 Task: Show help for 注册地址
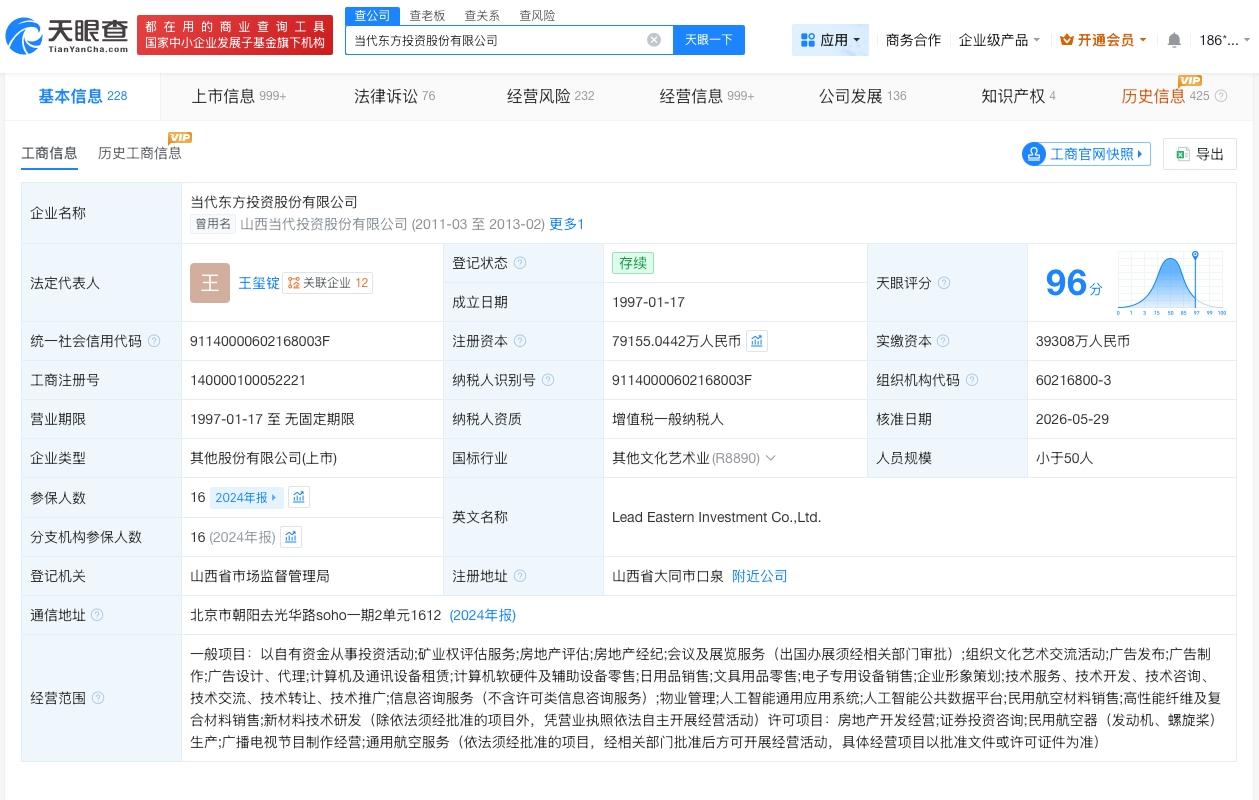click(x=520, y=576)
